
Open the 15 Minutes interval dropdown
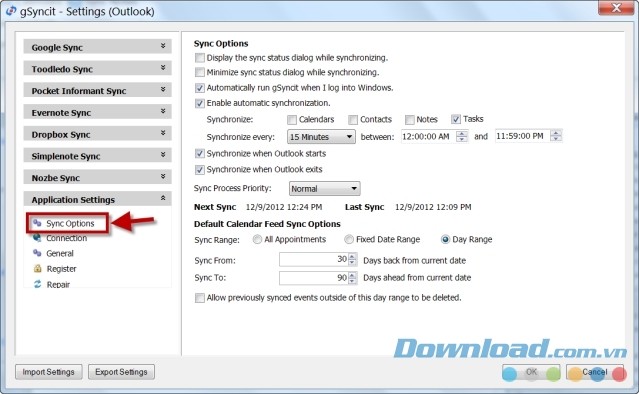[321, 137]
